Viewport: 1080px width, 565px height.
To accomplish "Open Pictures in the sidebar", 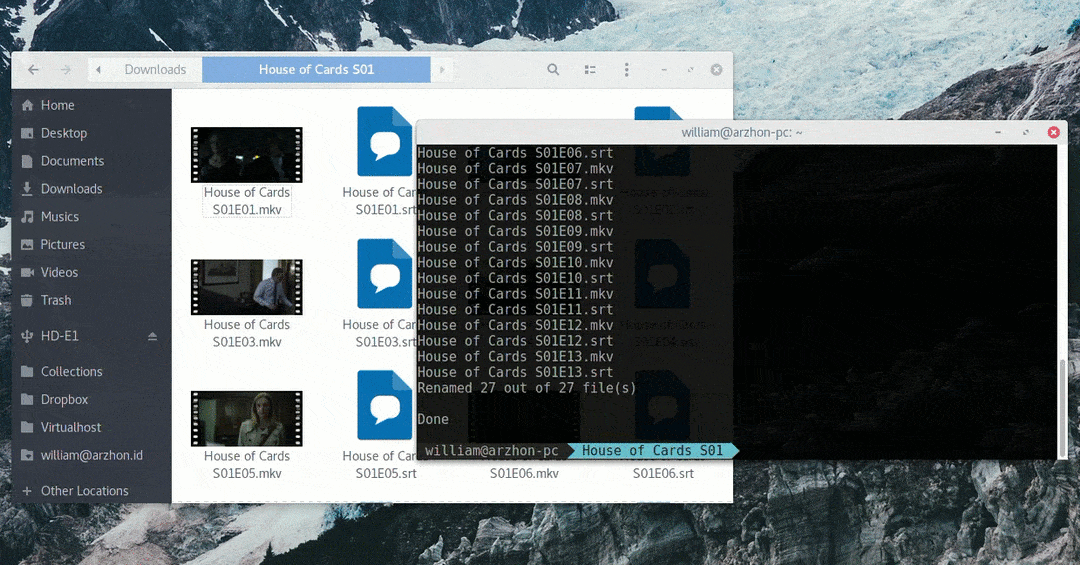I will point(91,245).
